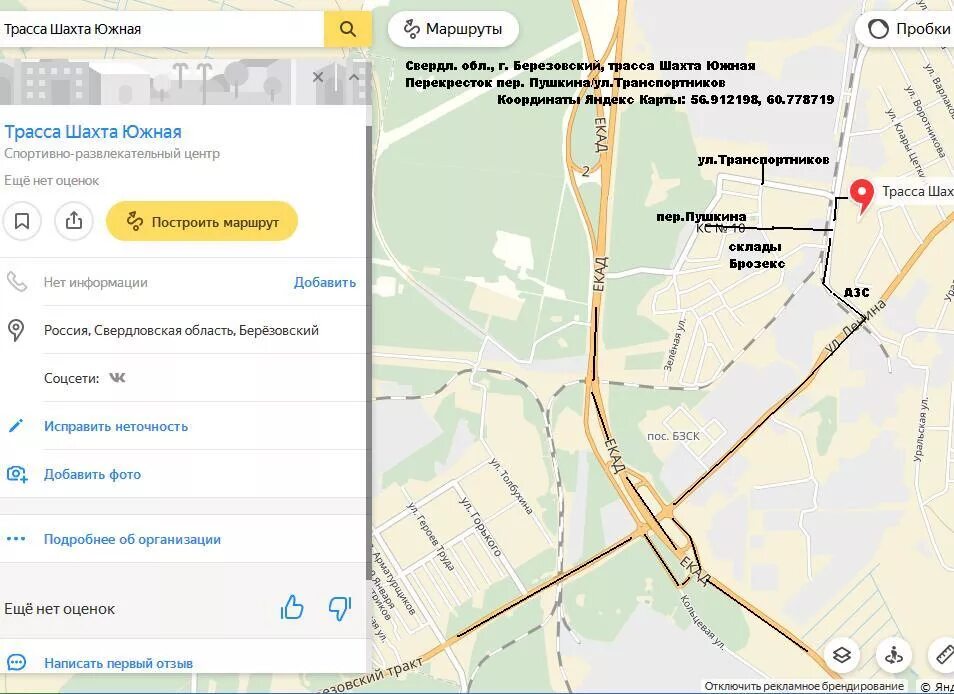The height and width of the screenshot is (694, 954).
Task: Open street panorama person icon
Action: pos(893,655)
